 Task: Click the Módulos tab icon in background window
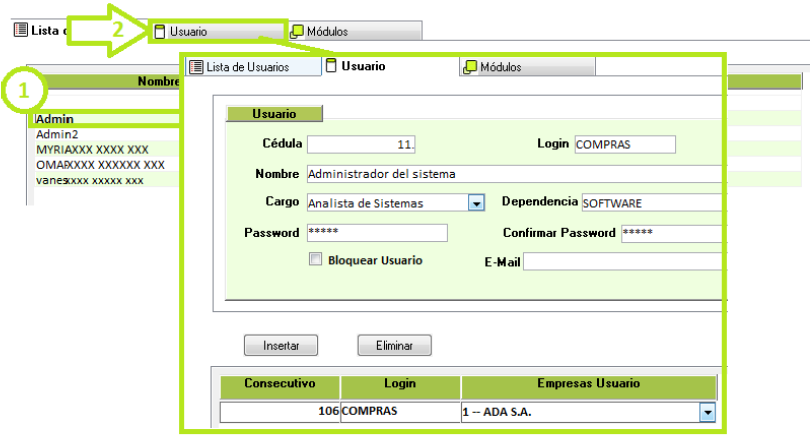pos(297,32)
